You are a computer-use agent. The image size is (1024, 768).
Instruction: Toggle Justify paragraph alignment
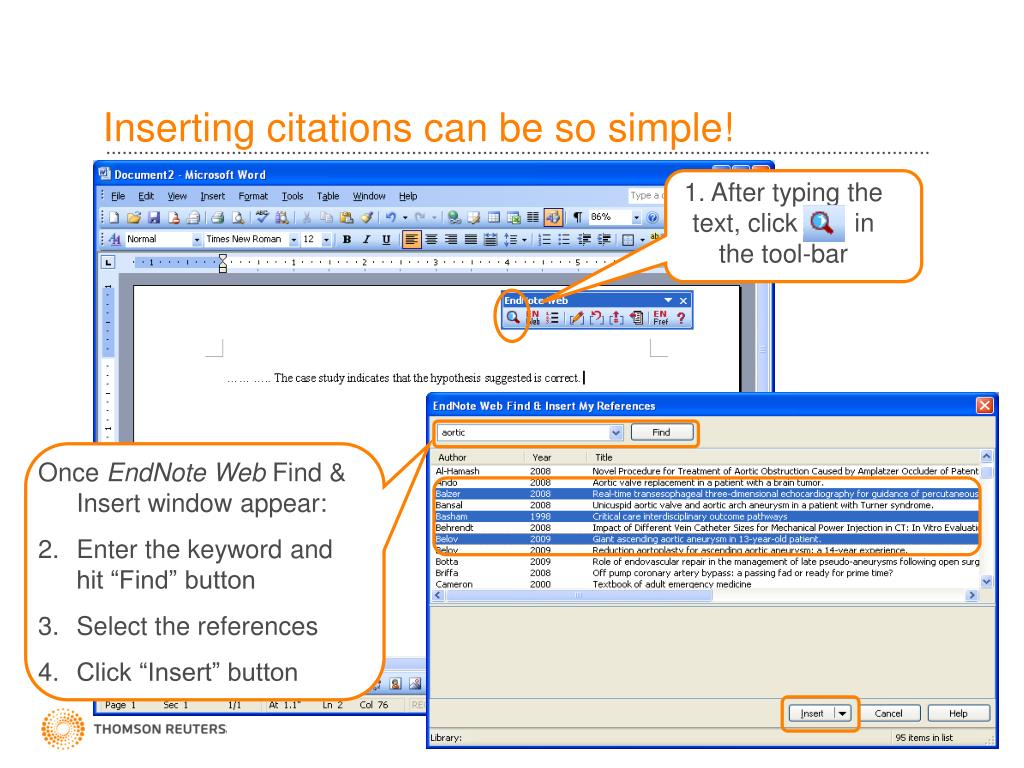click(471, 240)
